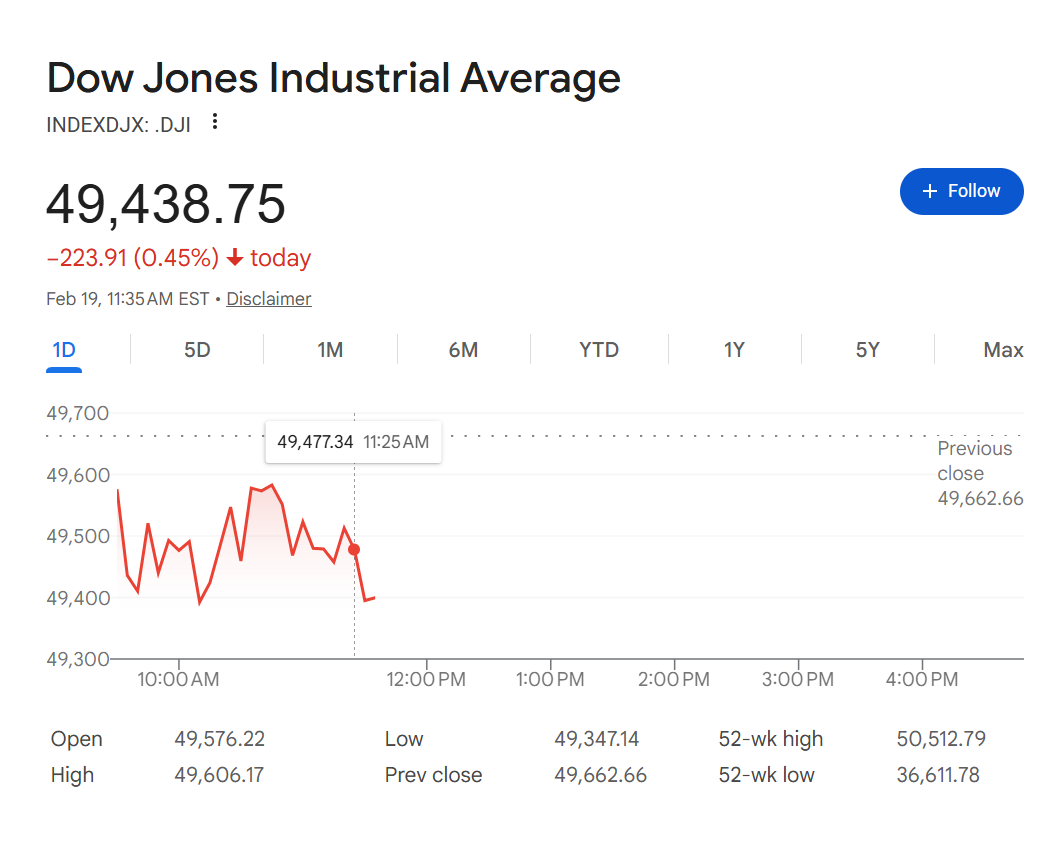The width and height of the screenshot is (1054, 858).
Task: Switch to the 5D chart range
Action: [x=197, y=350]
